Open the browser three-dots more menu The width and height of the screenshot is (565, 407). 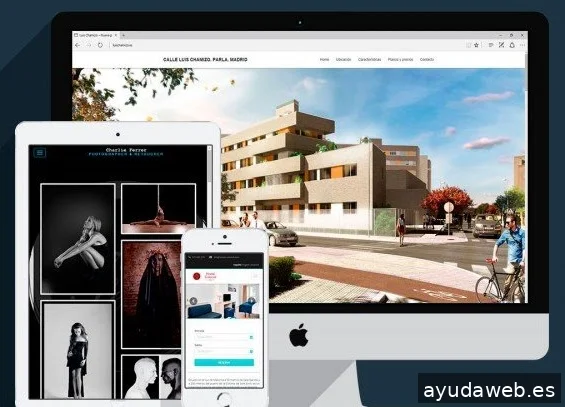pyautogui.click(x=522, y=45)
